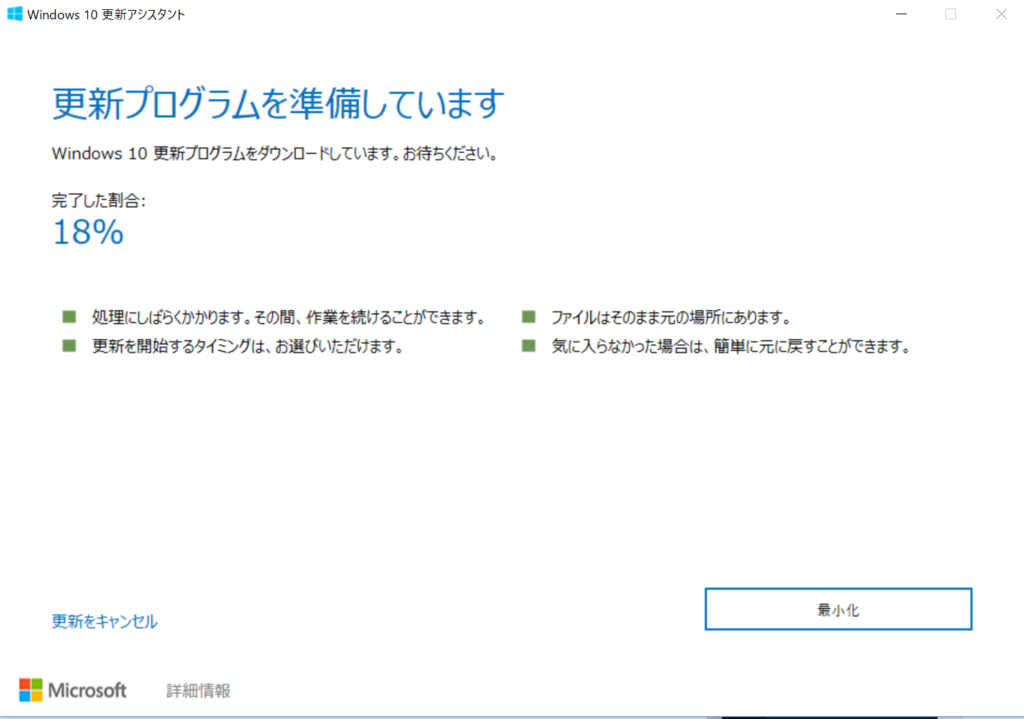Minimize the window from title bar
Screen dimensions: 1024x719
[x=901, y=14]
